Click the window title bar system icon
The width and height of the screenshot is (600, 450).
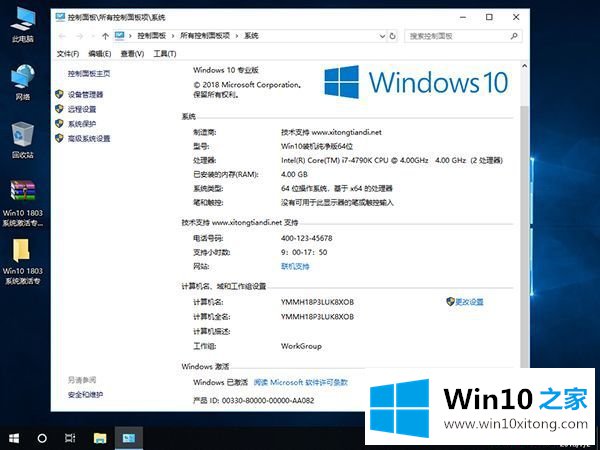60,17
